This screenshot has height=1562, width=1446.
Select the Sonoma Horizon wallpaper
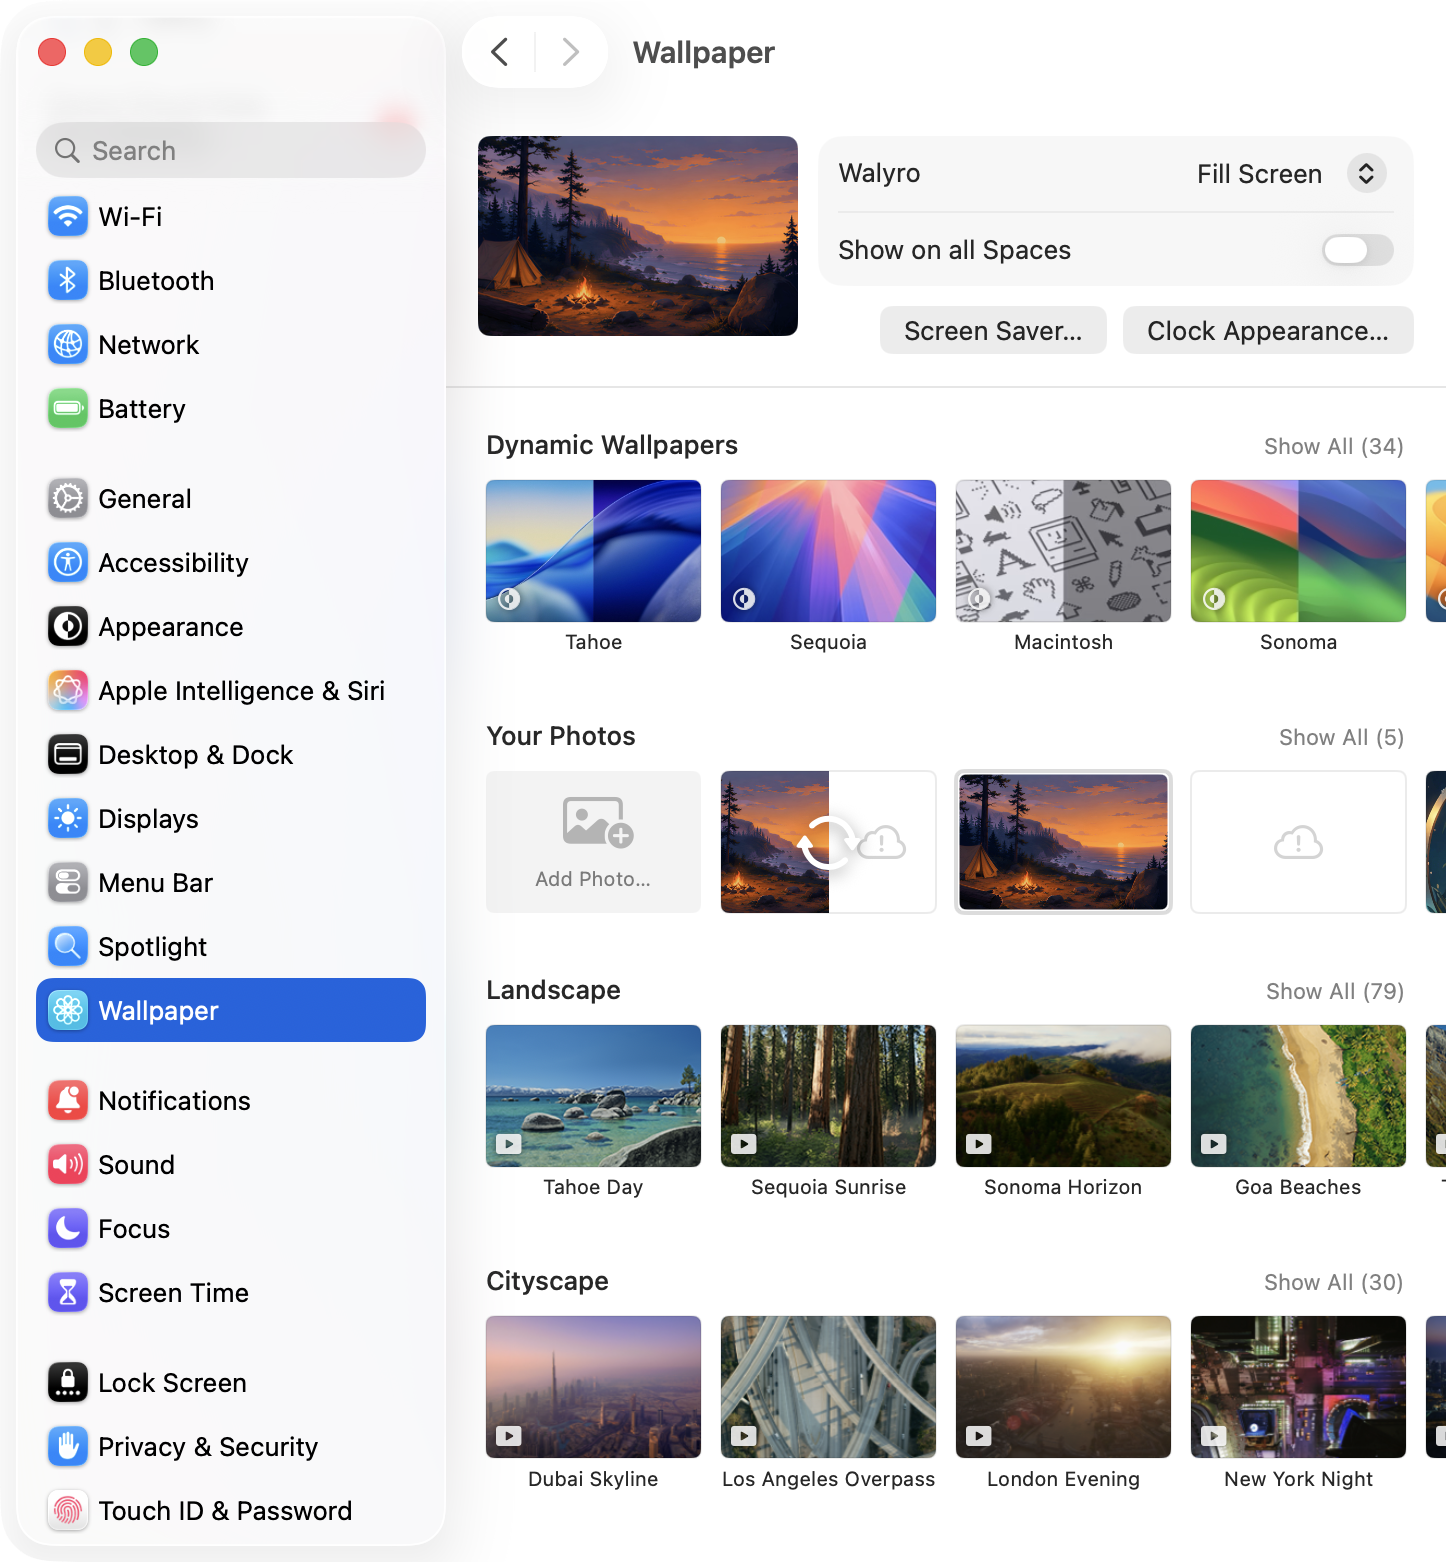(1063, 1096)
